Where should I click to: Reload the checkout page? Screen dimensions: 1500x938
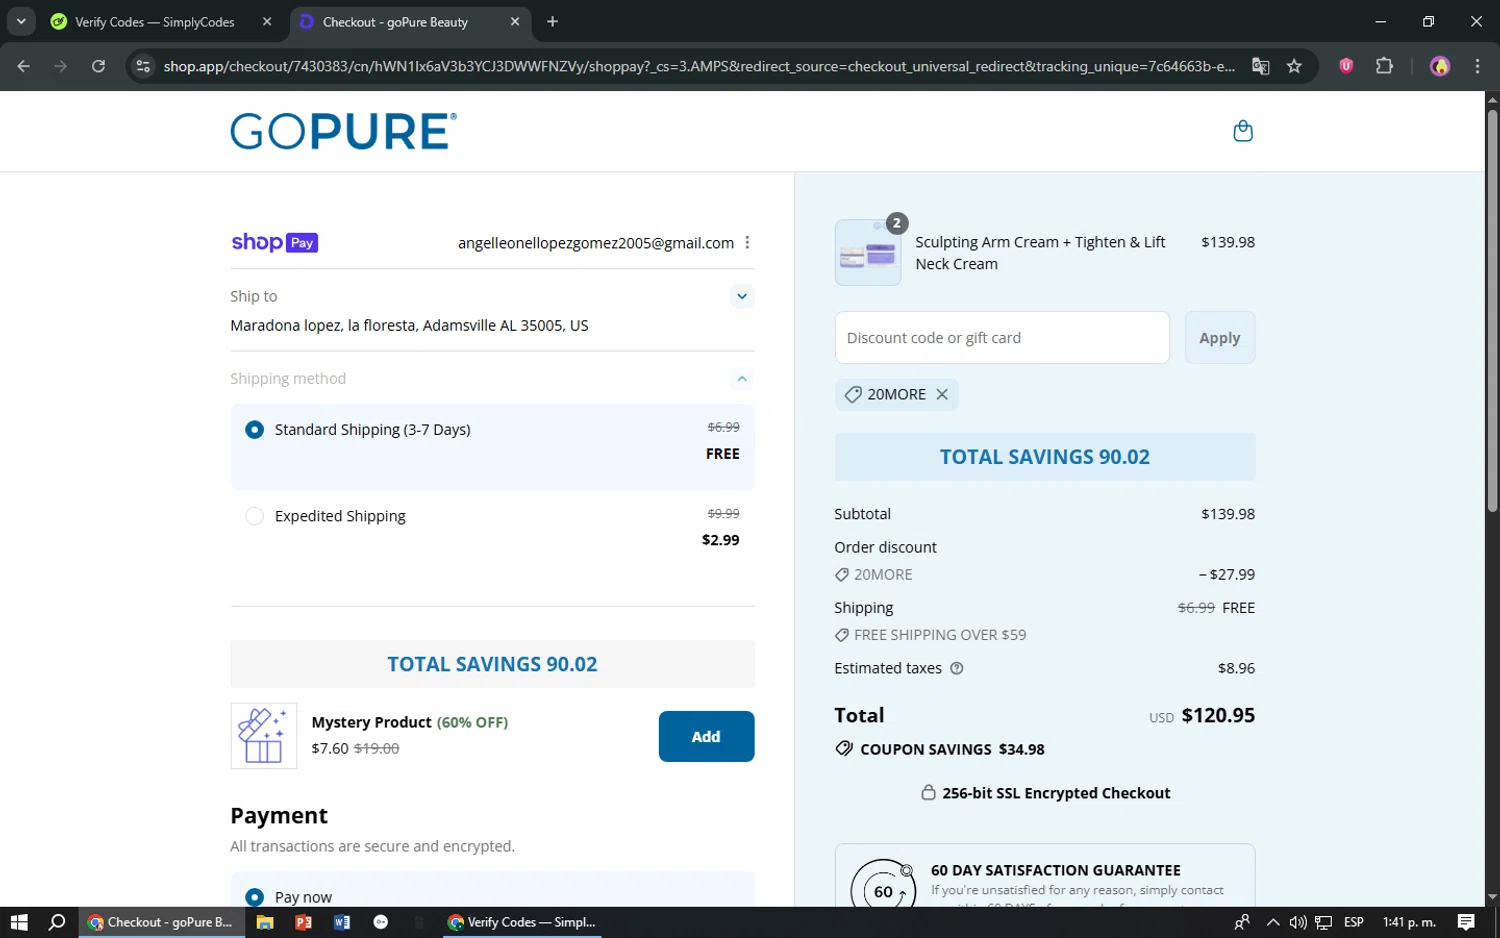click(98, 66)
